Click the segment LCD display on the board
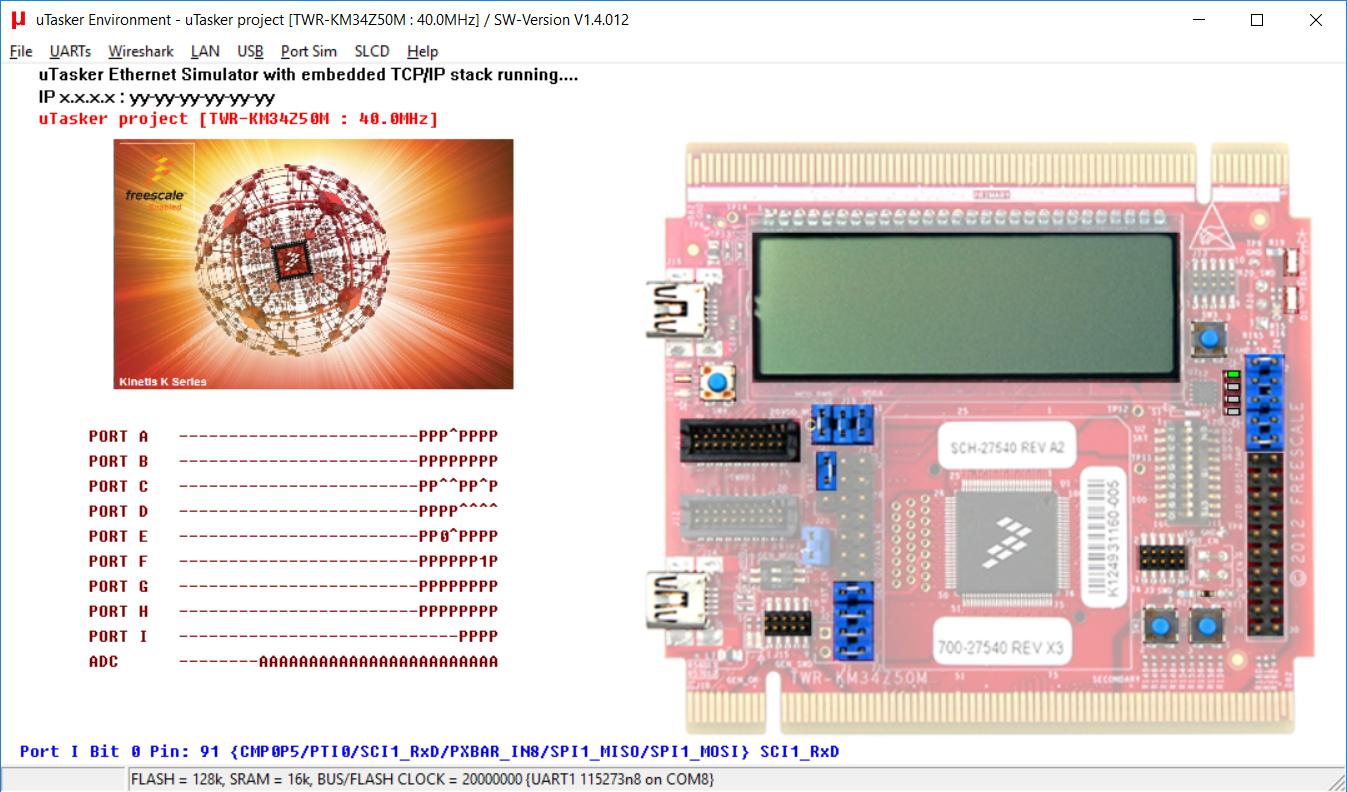1347x792 pixels. 965,305
